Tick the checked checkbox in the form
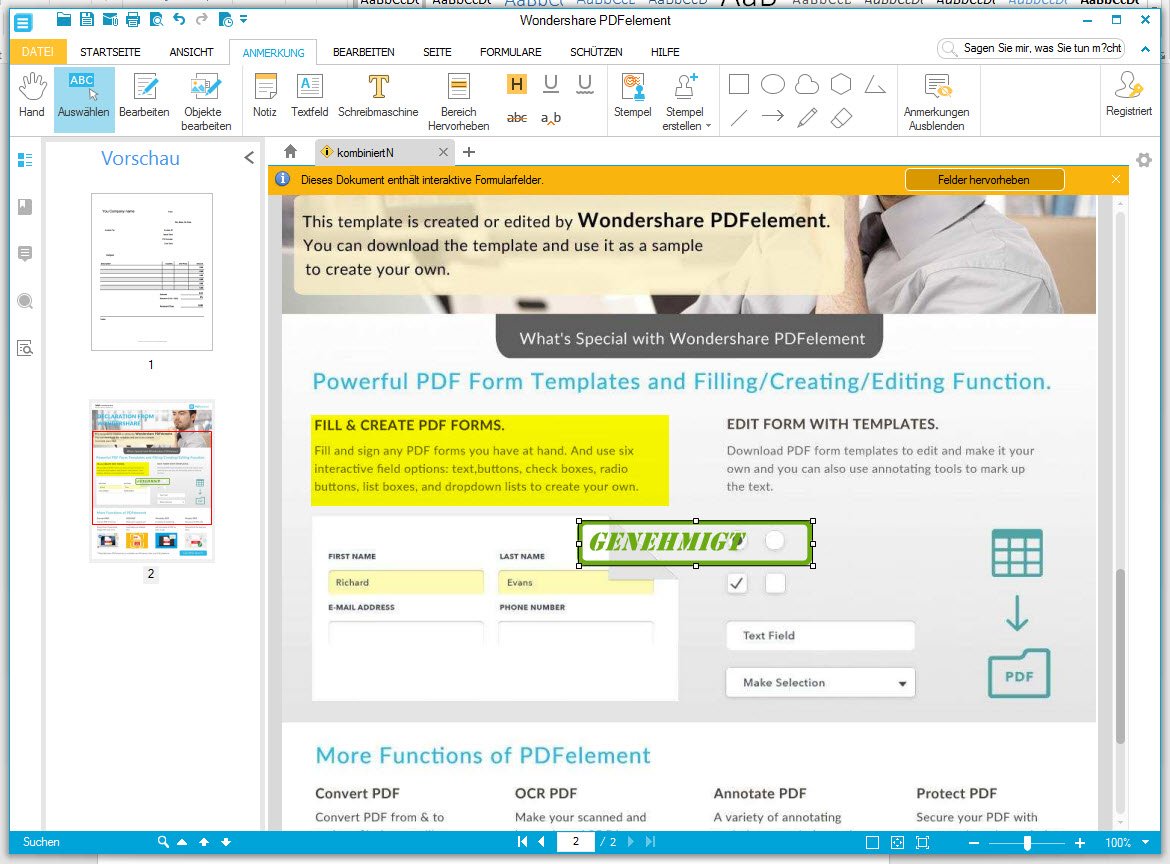Viewport: 1170px width, 864px height. click(737, 583)
